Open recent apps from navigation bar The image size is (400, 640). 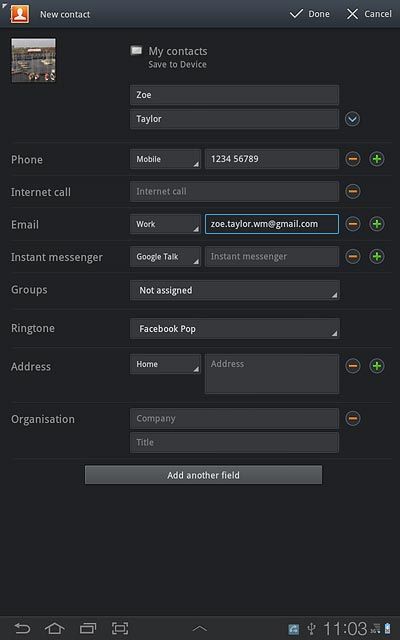coord(88,628)
